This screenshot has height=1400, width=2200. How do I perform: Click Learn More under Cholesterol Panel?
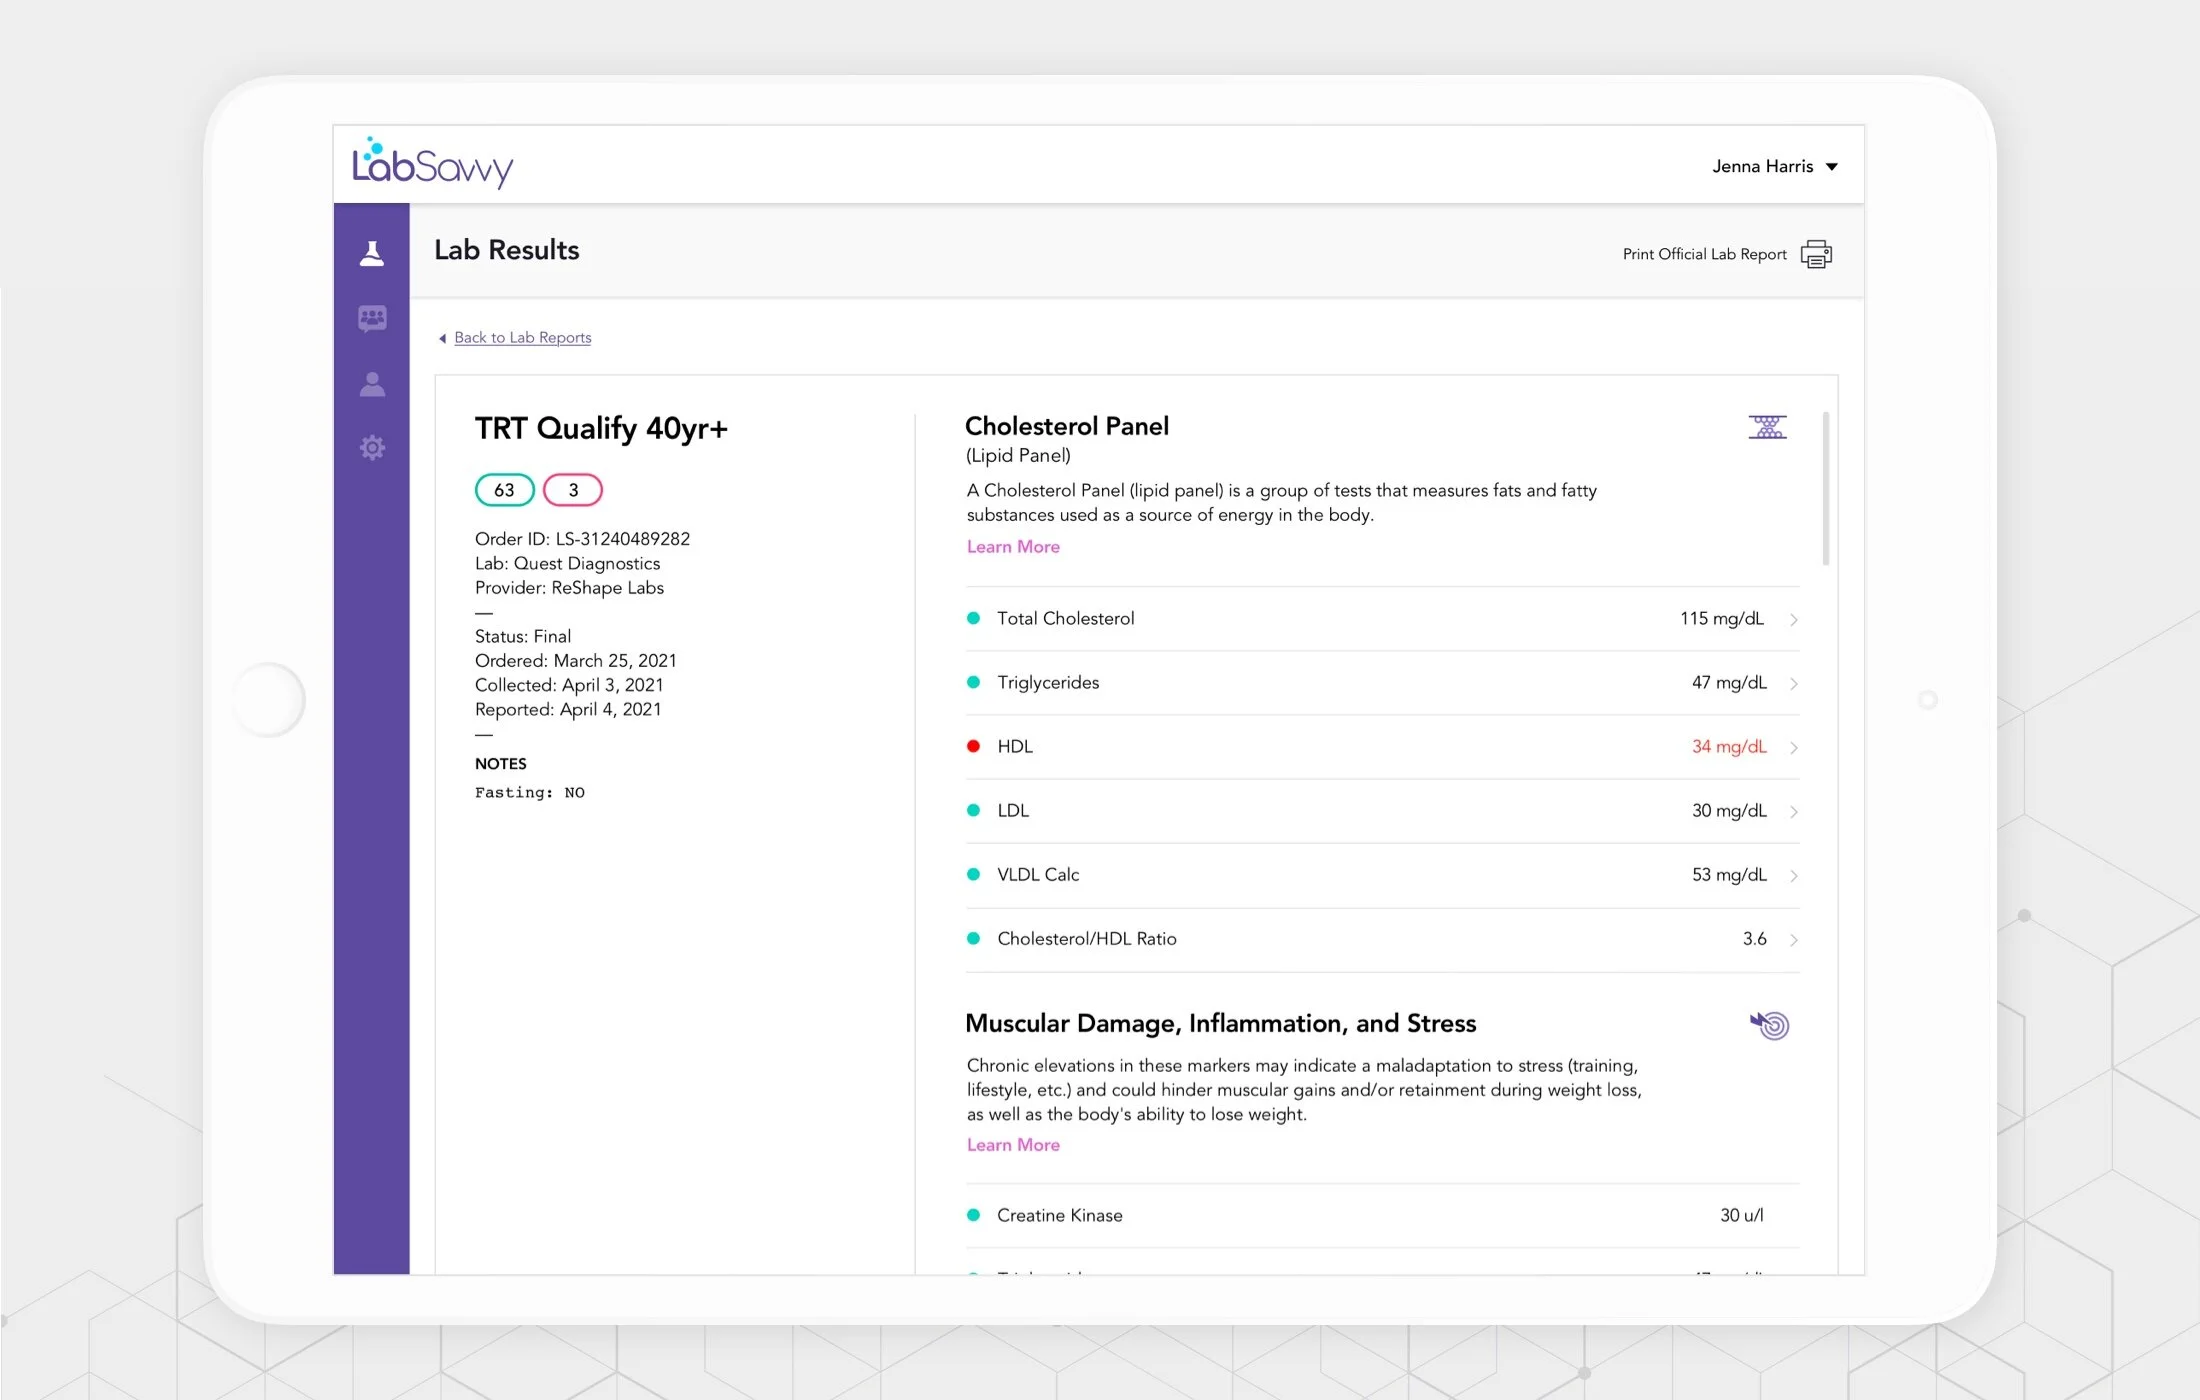pyautogui.click(x=1013, y=547)
